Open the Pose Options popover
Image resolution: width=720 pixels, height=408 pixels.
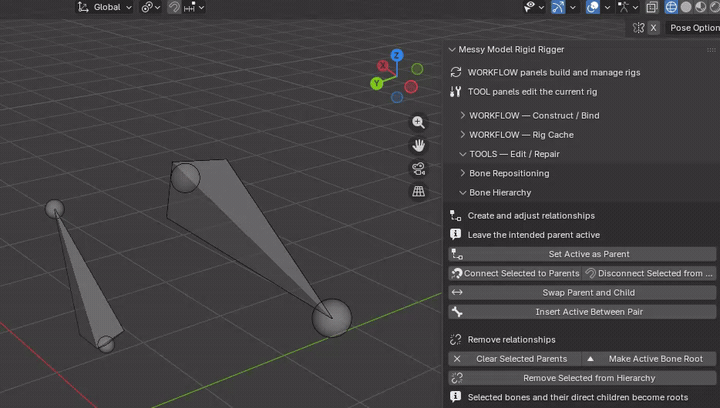point(693,28)
